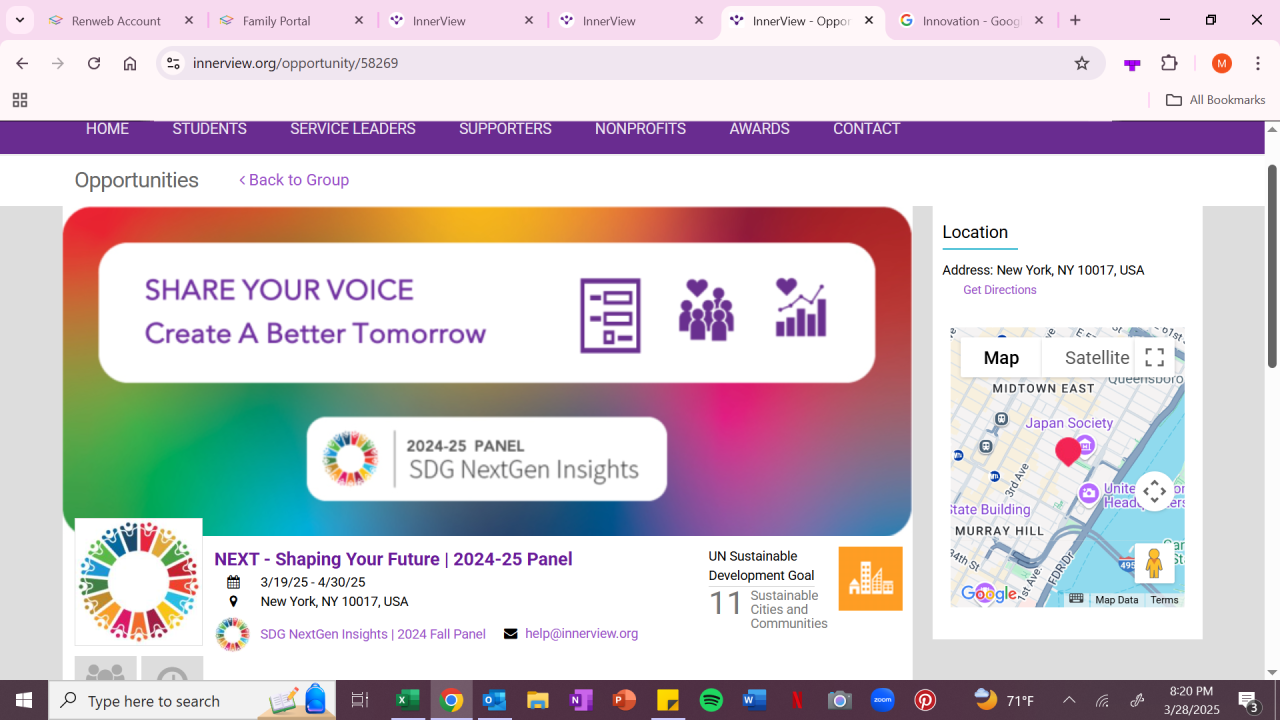The height and width of the screenshot is (720, 1280).
Task: Click the Map Data button
Action: tap(1116, 600)
